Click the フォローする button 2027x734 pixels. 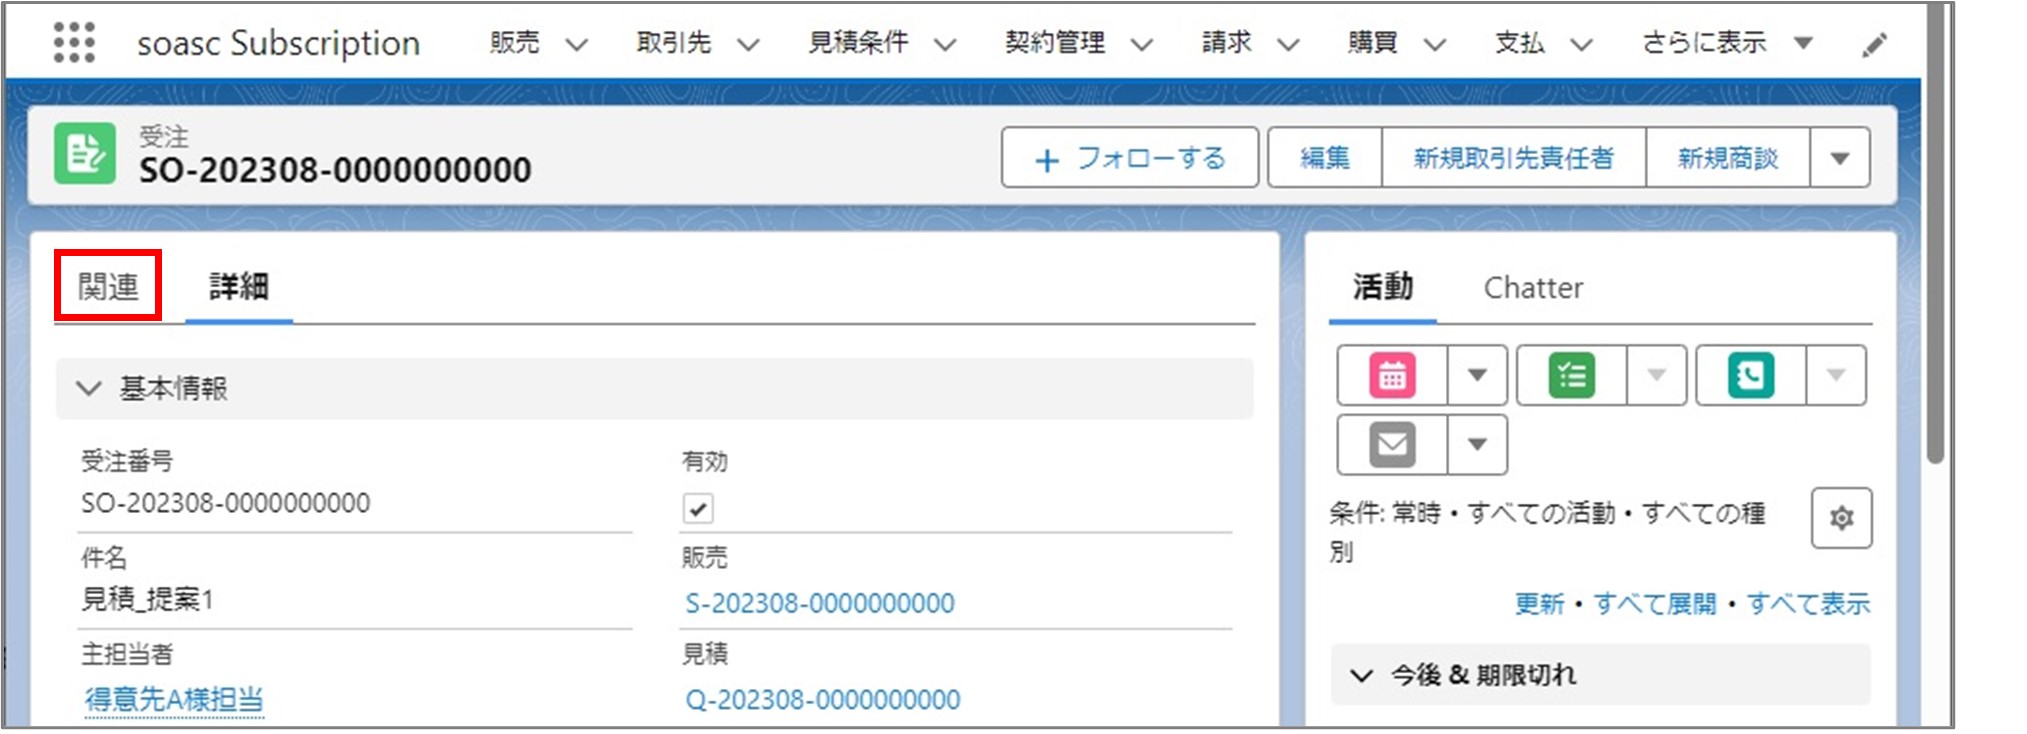[1130, 158]
